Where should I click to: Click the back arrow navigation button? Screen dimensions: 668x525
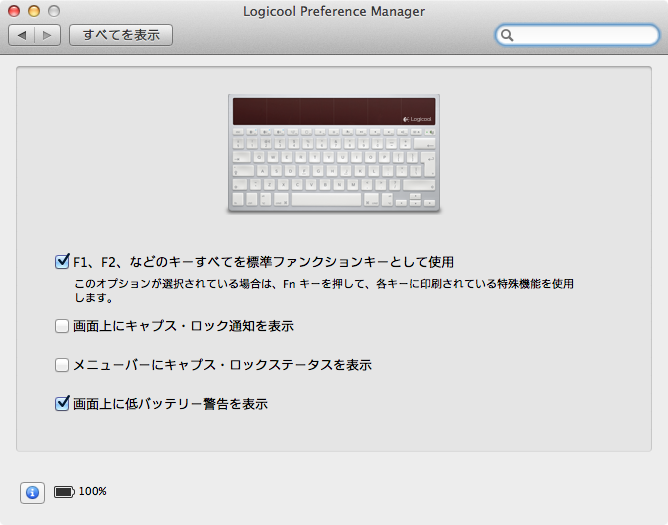(22, 35)
